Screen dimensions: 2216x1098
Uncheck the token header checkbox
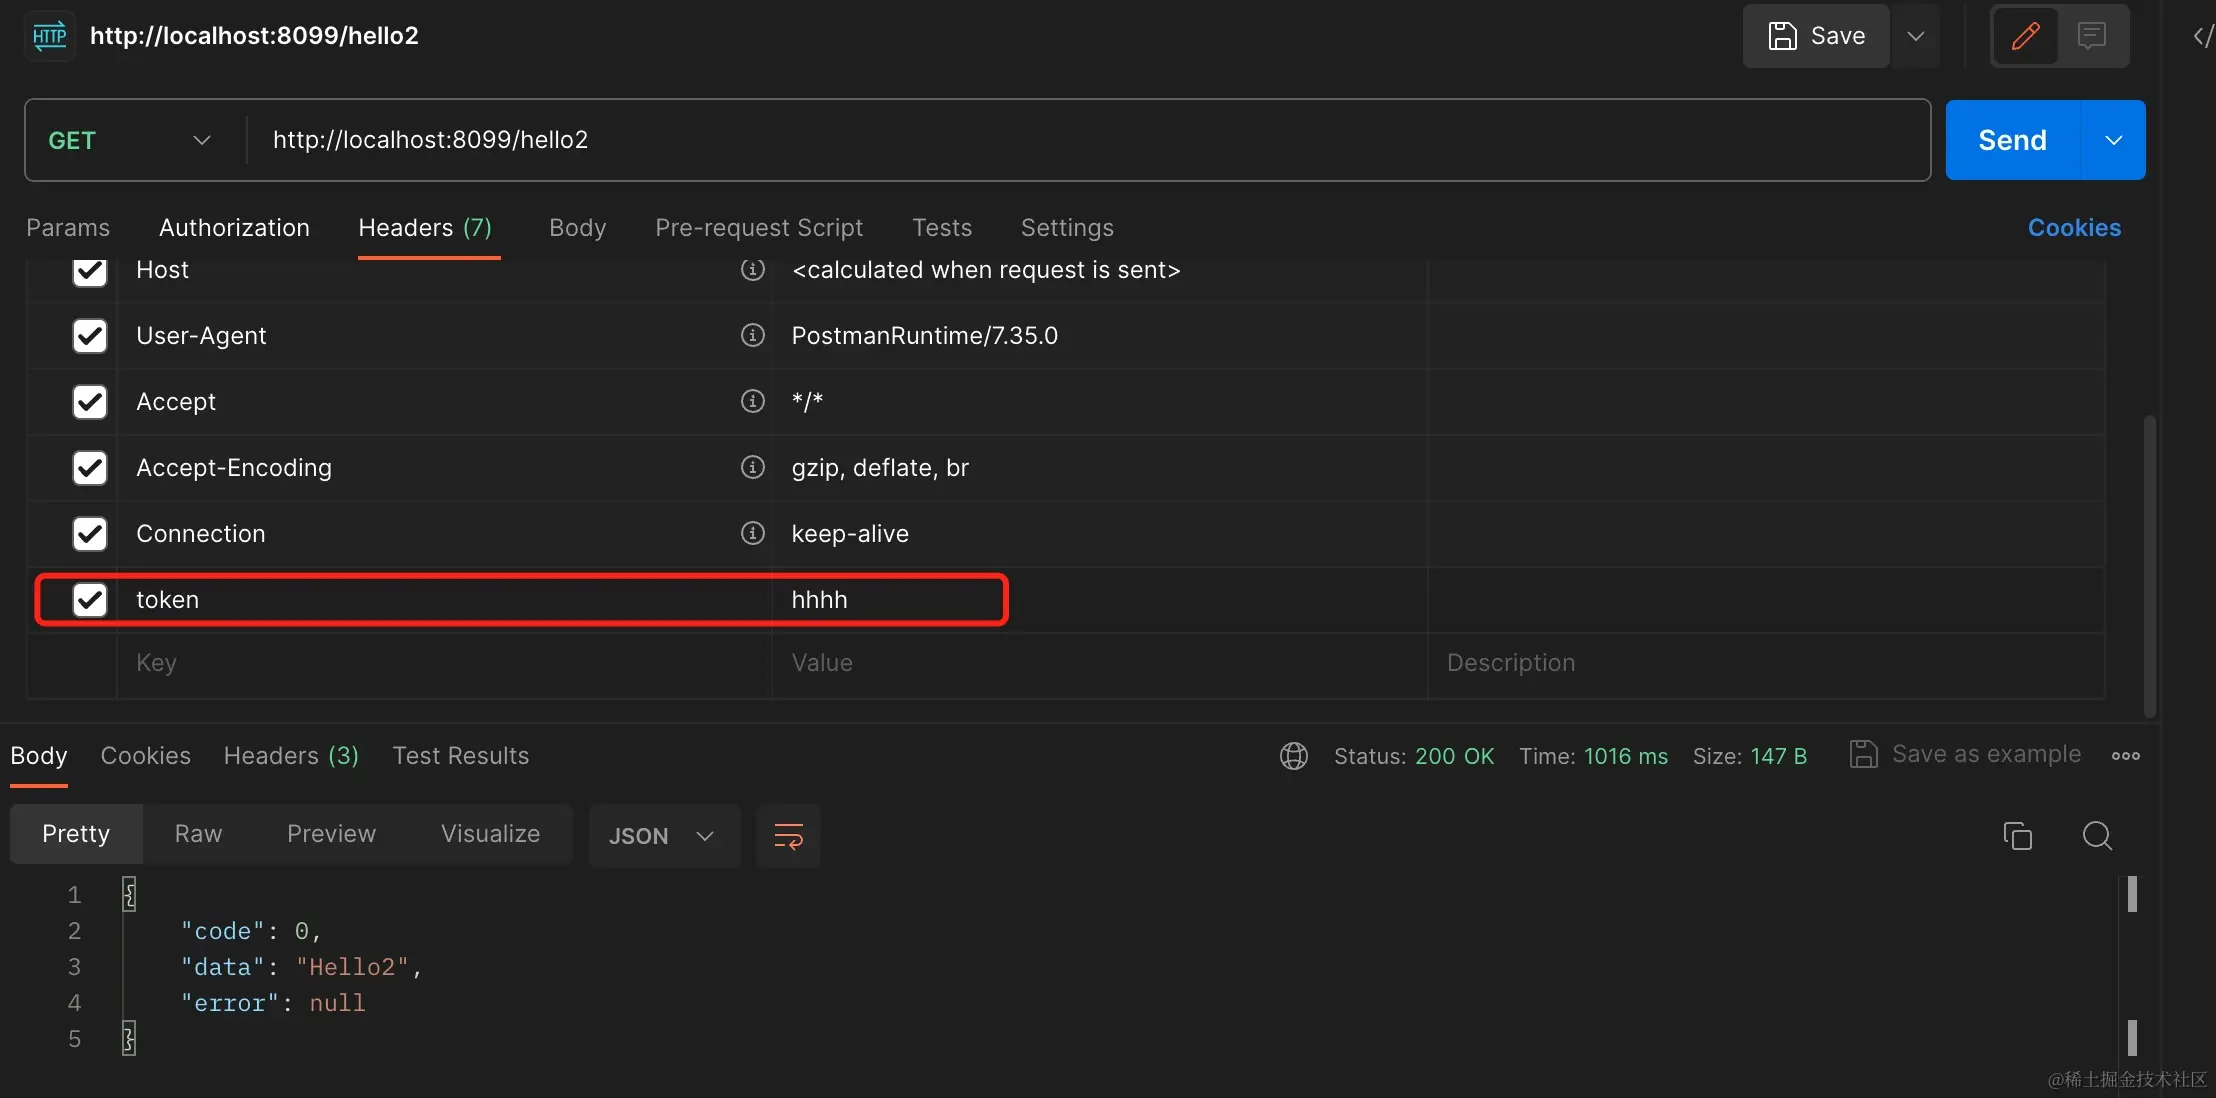coord(90,600)
